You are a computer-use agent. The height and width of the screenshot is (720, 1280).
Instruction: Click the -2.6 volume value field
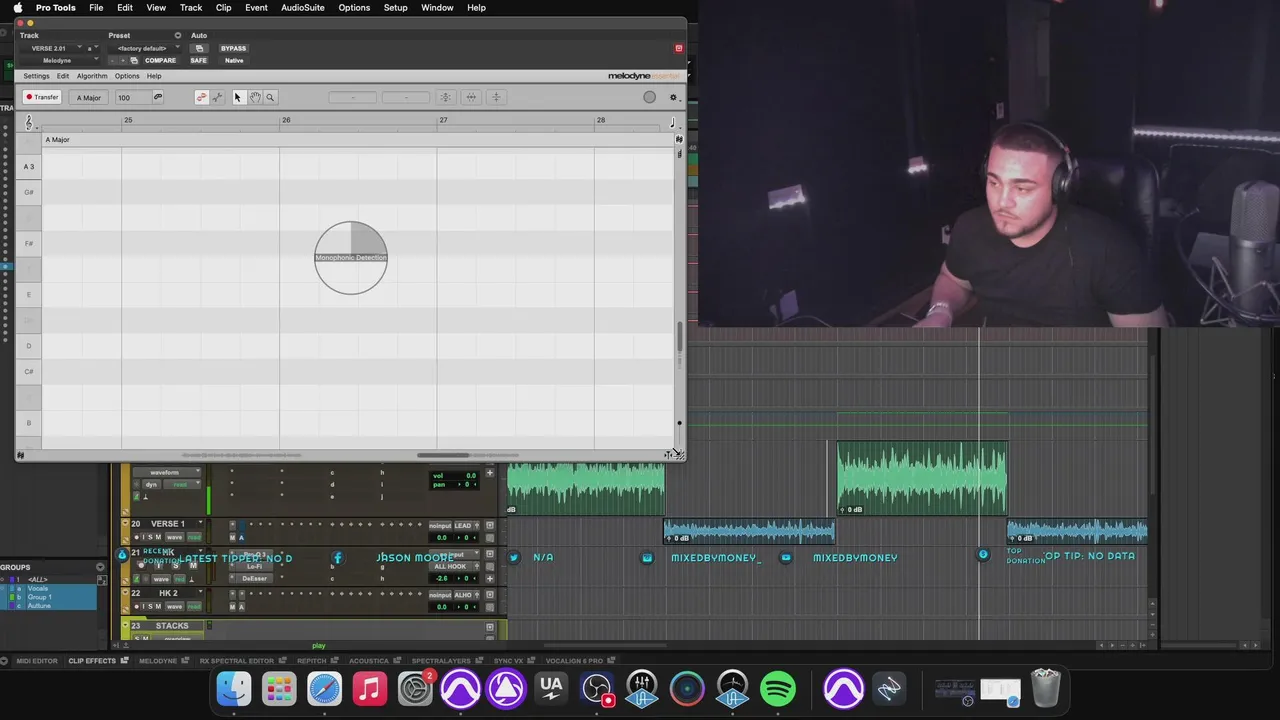pos(441,578)
